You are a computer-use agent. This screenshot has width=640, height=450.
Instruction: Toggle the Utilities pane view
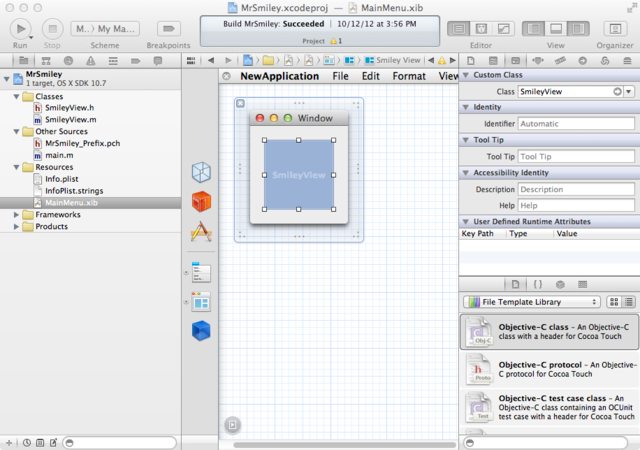(x=578, y=29)
